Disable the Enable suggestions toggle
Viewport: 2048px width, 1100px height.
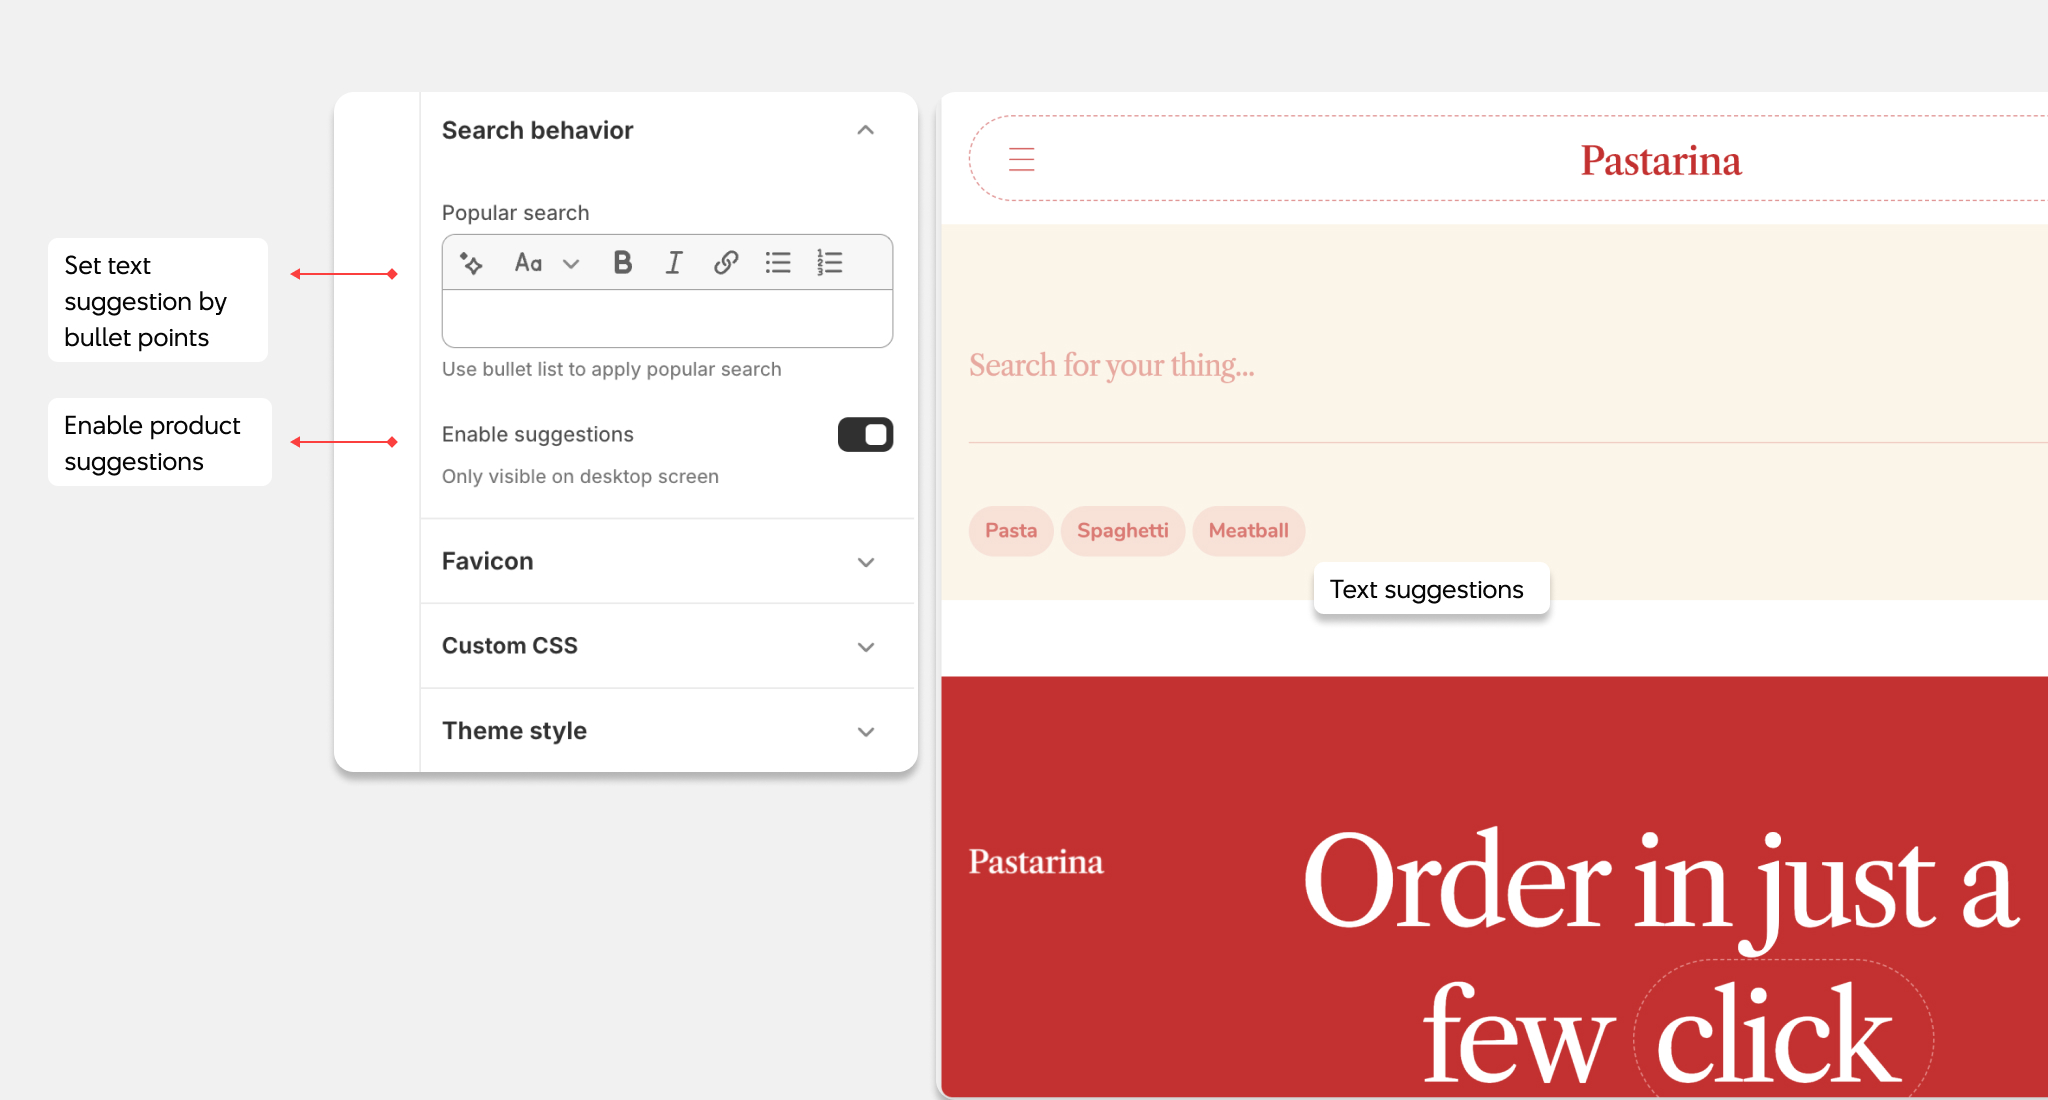coord(864,434)
